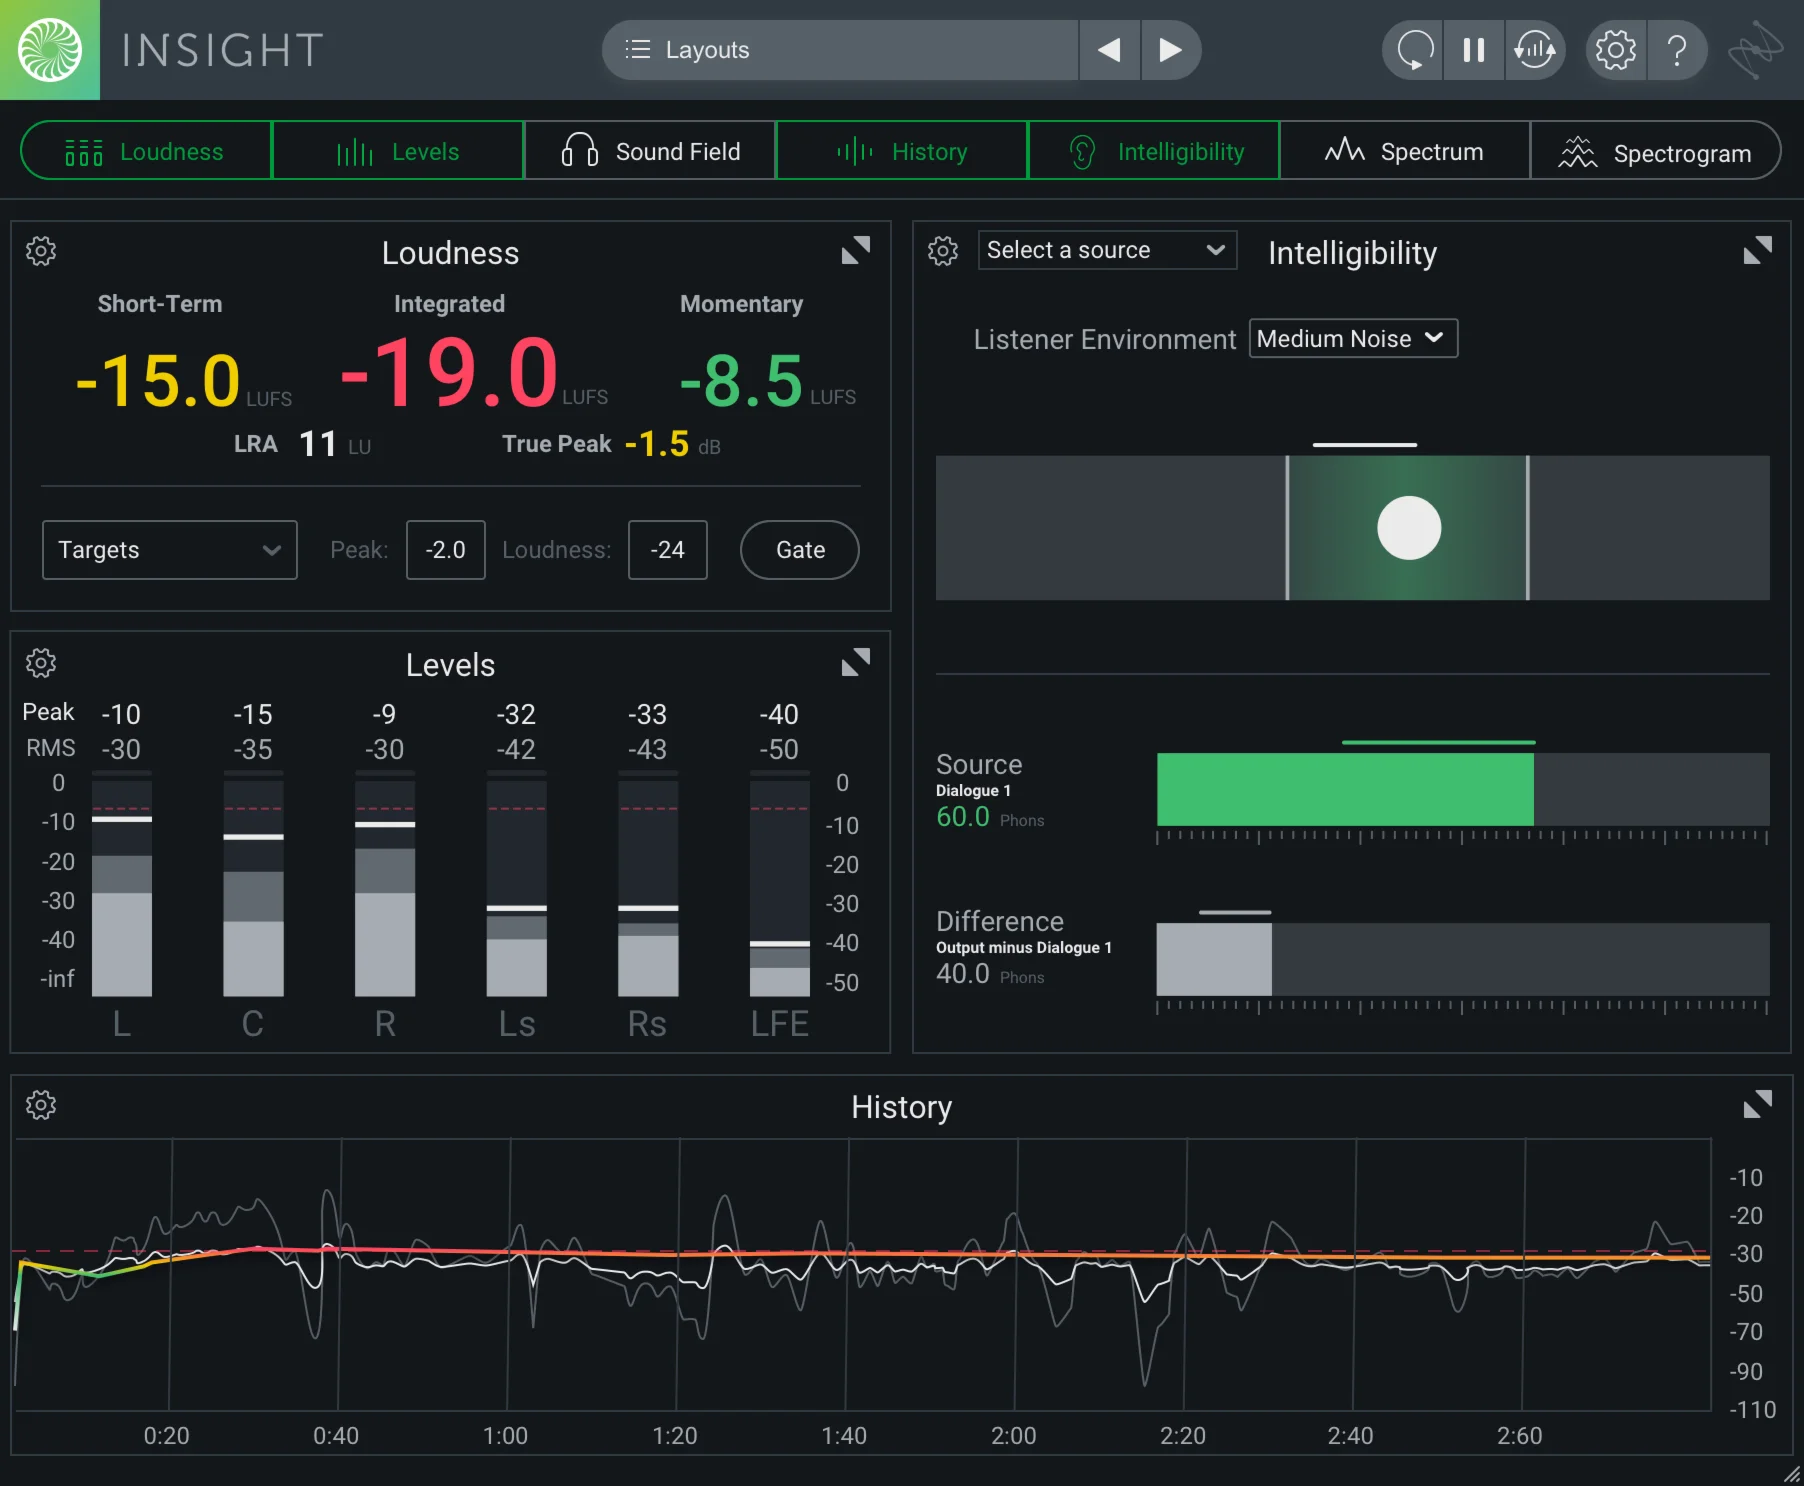Click the meter sync icon beside the pause button
The image size is (1804, 1486).
point(1536,50)
